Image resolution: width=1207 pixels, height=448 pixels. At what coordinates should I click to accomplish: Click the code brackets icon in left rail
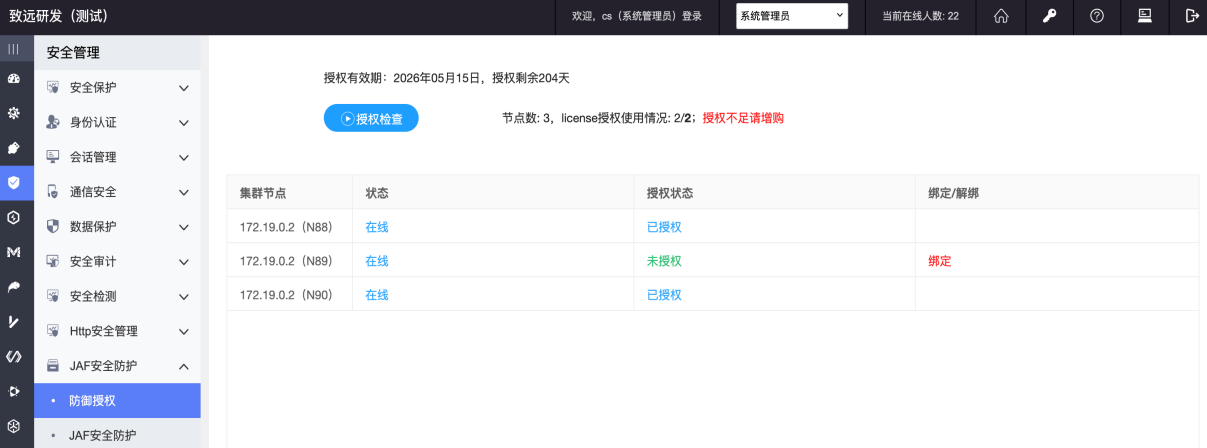click(x=13, y=356)
